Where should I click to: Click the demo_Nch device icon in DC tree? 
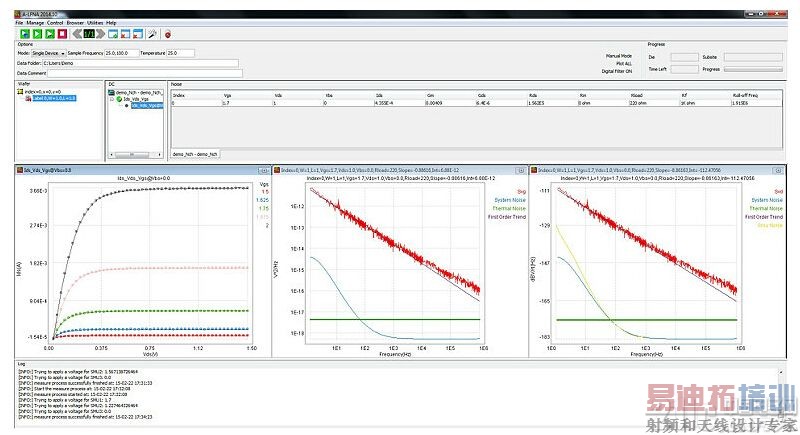click(111, 93)
